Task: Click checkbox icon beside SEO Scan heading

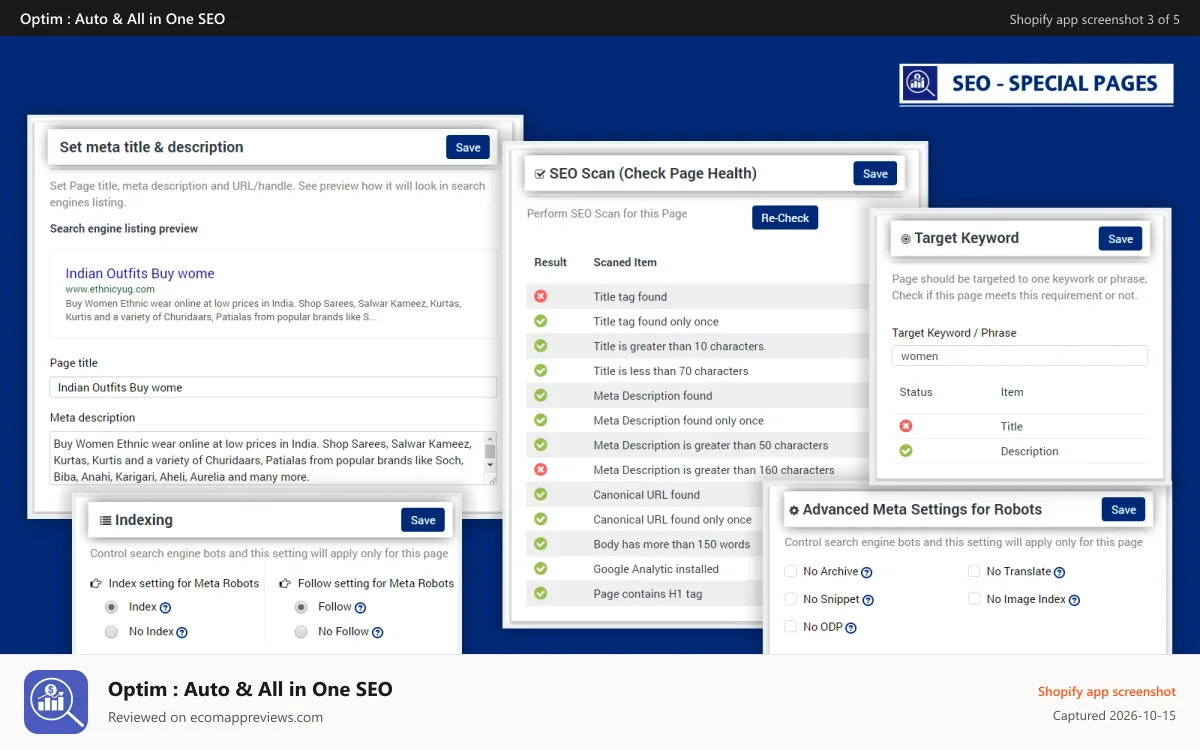Action: click(540, 174)
